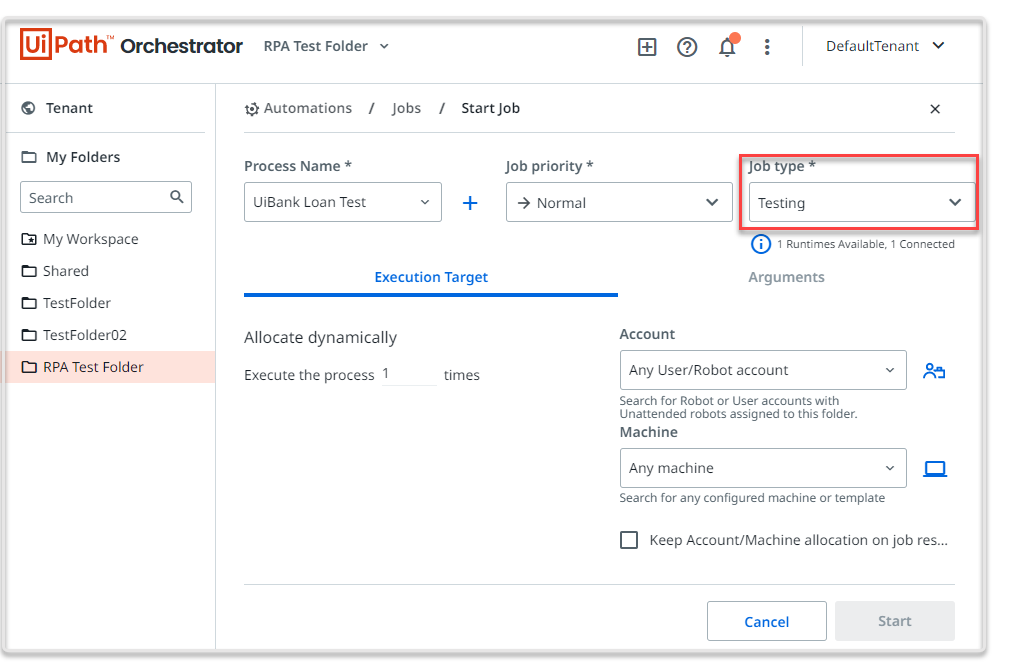Select Tenant in the sidebar

click(69, 108)
